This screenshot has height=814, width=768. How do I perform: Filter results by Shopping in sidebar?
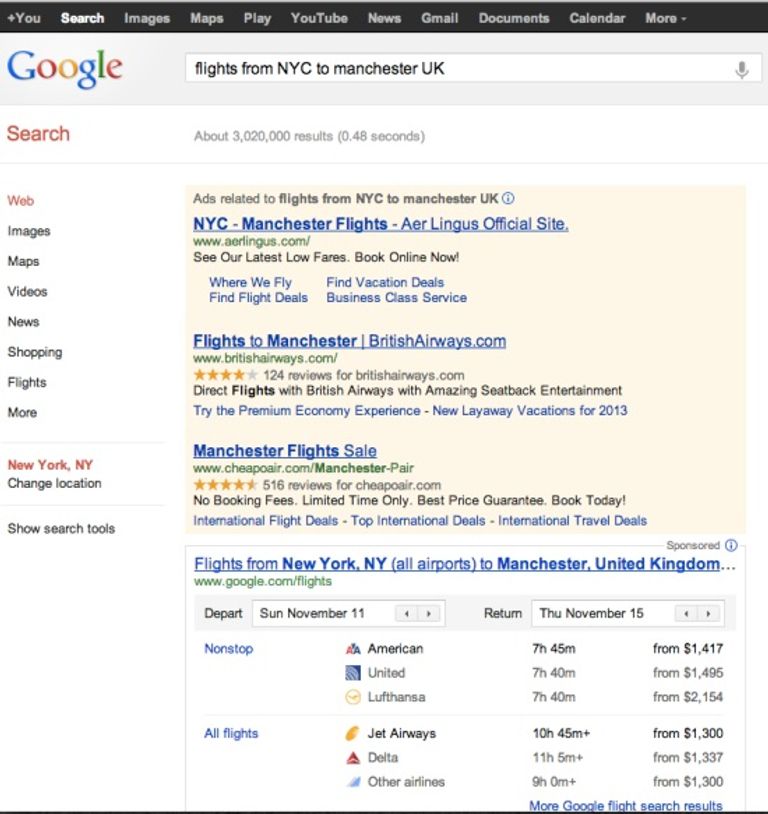click(x=35, y=352)
